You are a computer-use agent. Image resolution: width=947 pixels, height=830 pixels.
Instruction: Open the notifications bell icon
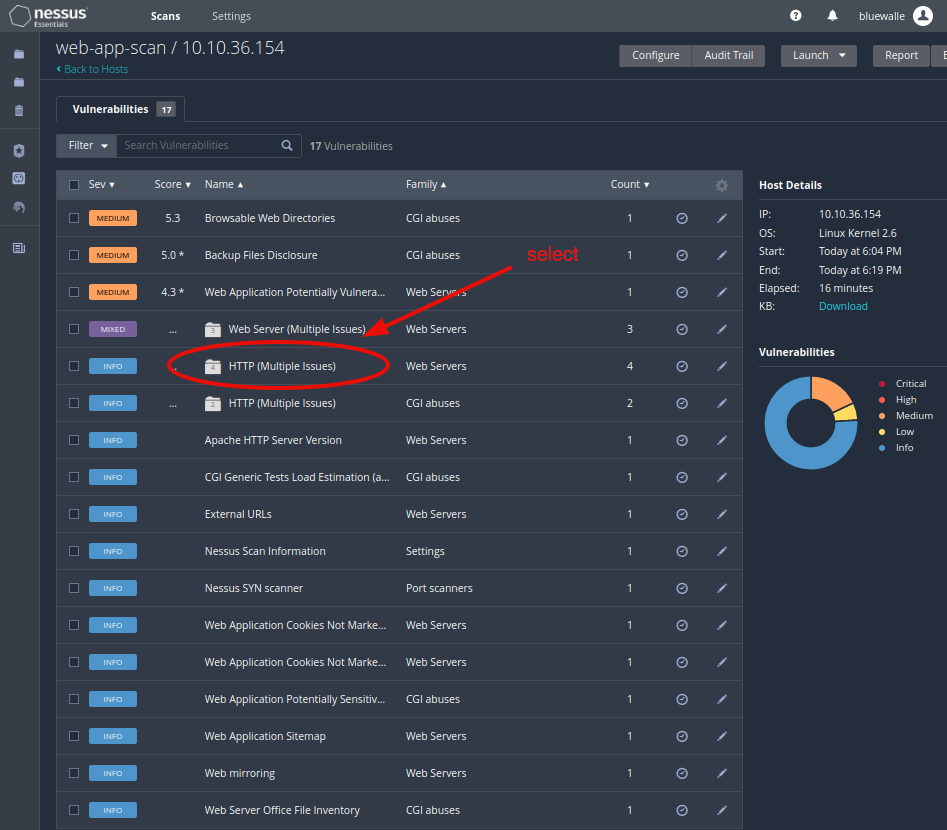coord(832,15)
